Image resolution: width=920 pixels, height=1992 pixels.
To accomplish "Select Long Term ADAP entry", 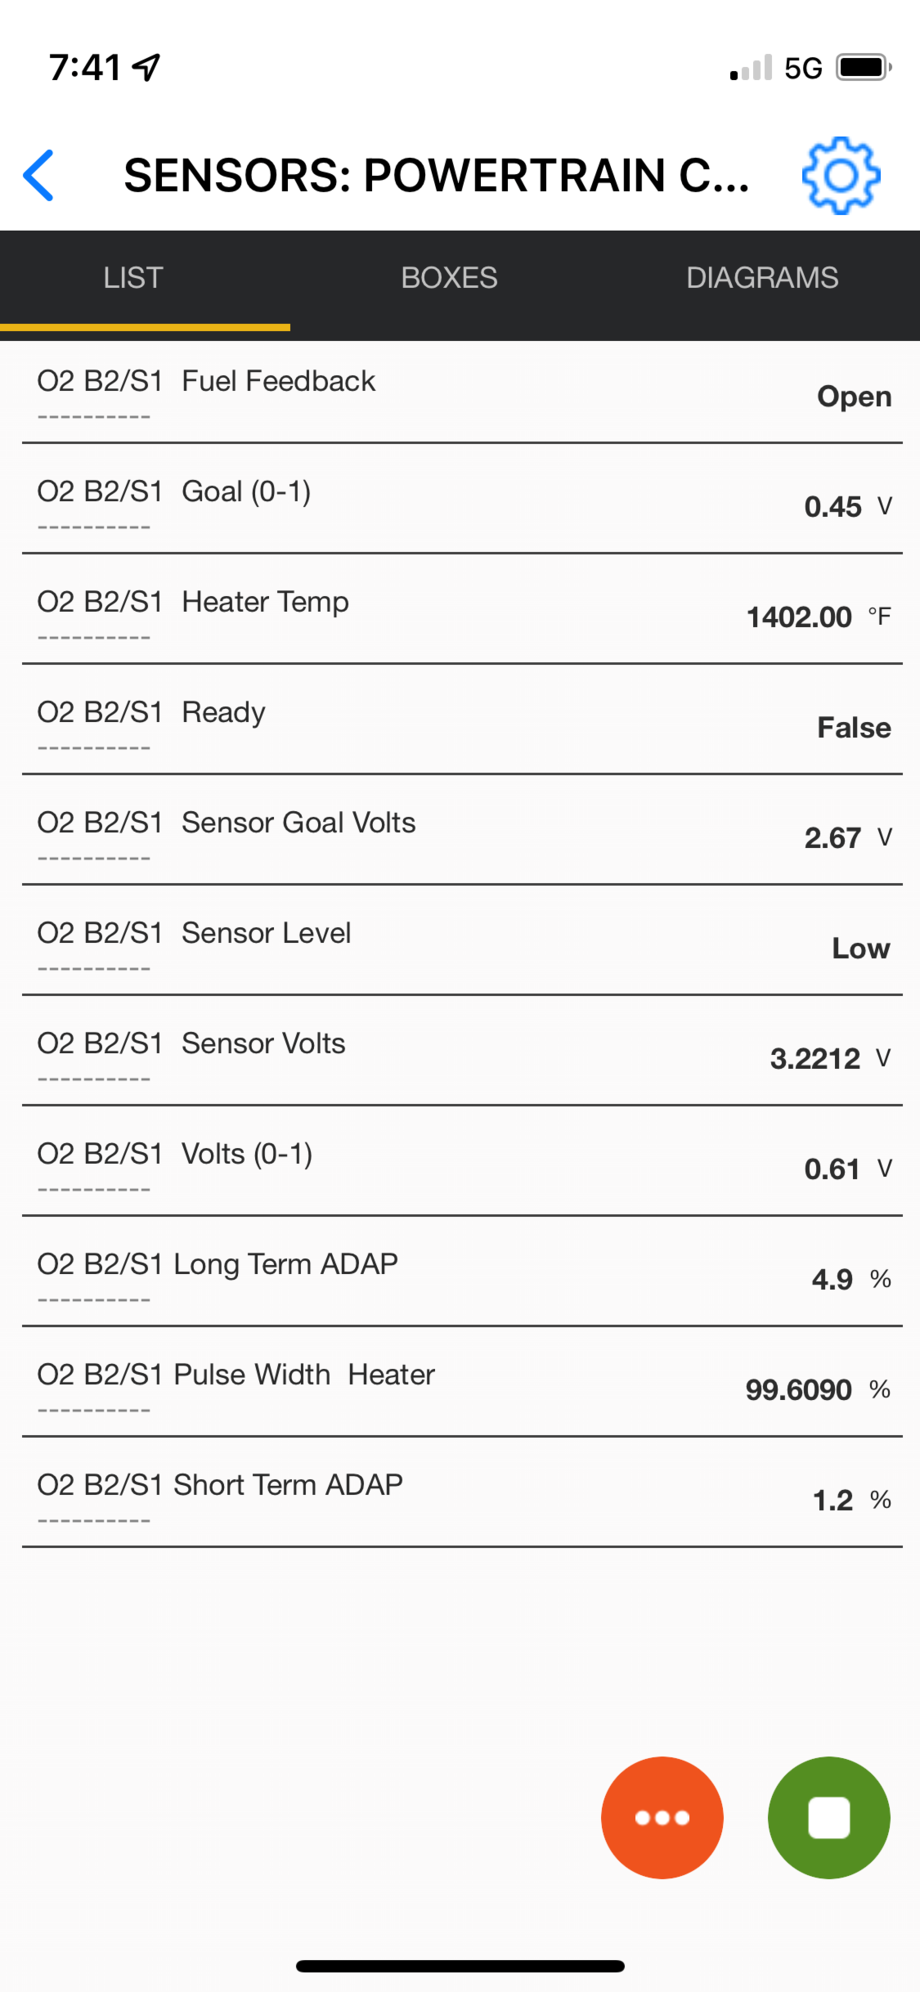I will pos(460,1274).
